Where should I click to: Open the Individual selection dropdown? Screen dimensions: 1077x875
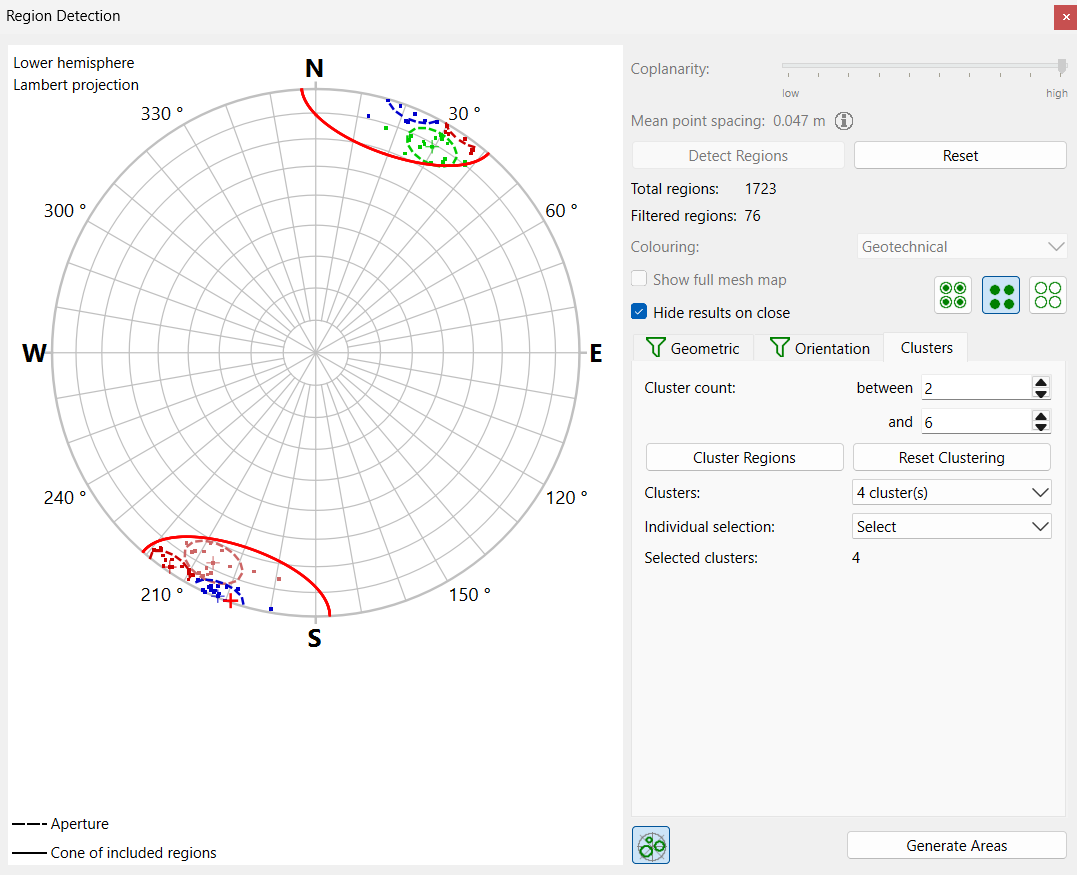[951, 527]
